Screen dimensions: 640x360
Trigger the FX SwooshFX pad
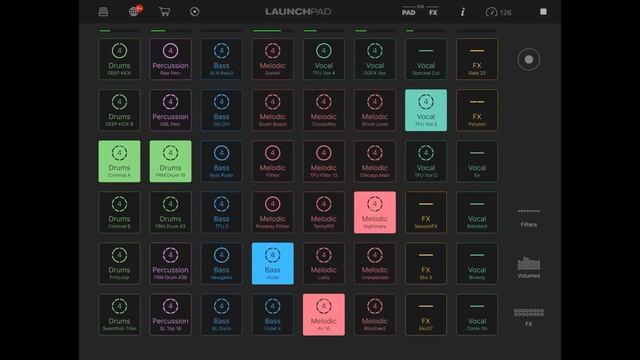(426, 212)
